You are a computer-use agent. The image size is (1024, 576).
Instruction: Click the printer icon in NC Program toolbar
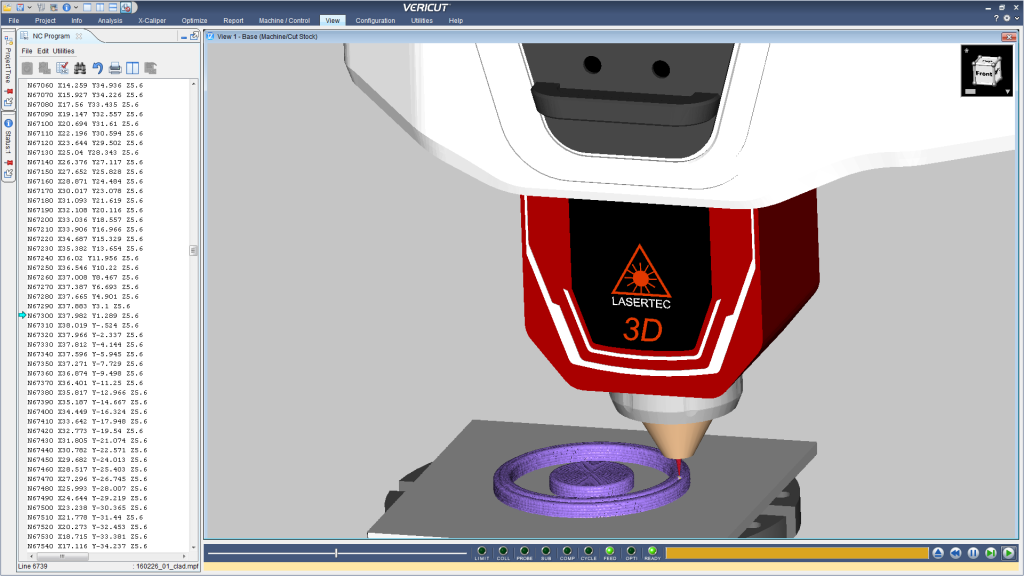point(115,68)
